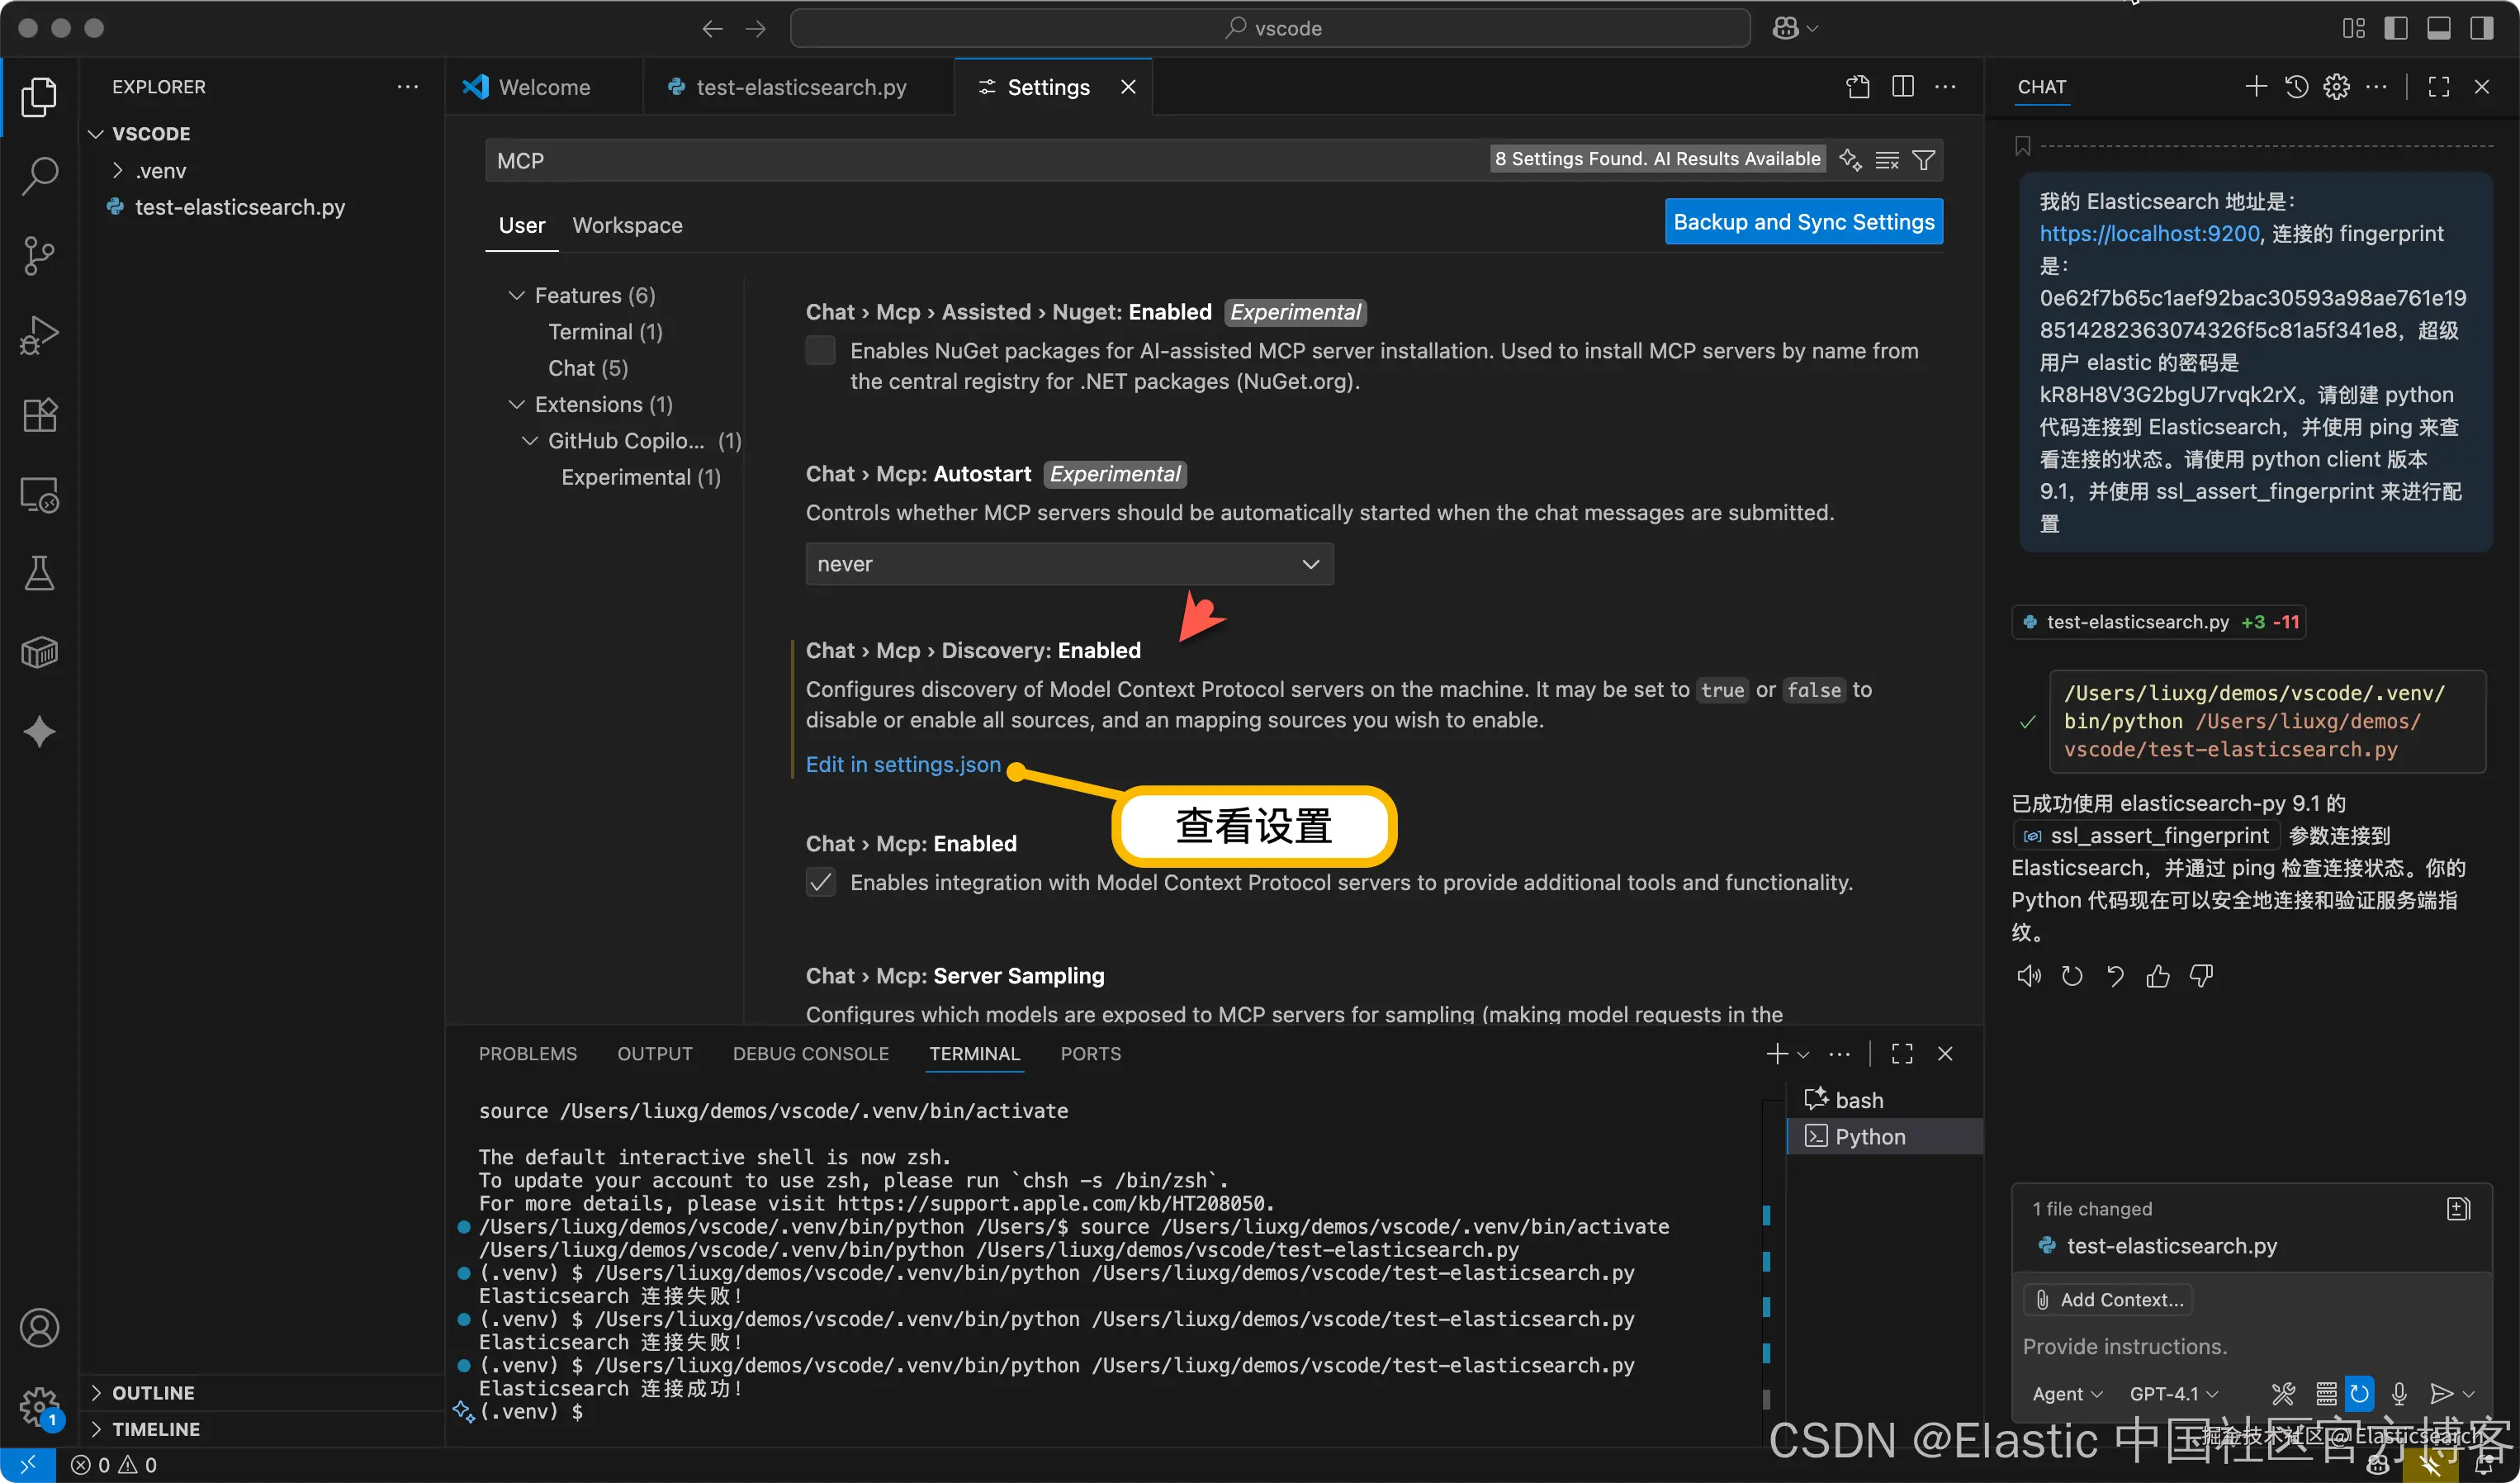Image resolution: width=2520 pixels, height=1483 pixels.
Task: Retry the chat response
Action: [x=2072, y=975]
